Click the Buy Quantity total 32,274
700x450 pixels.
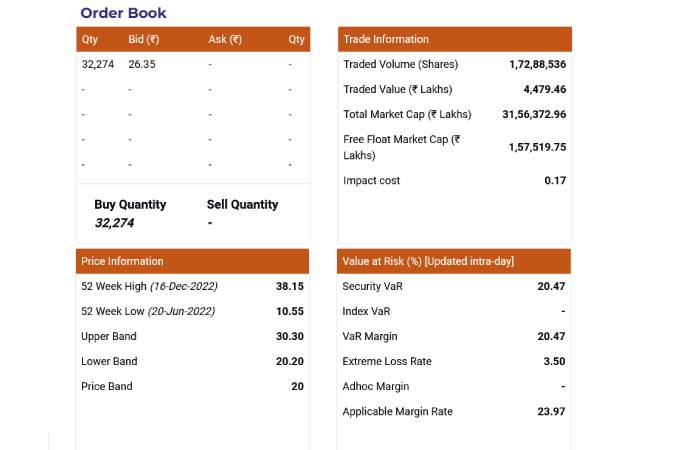(x=114, y=223)
